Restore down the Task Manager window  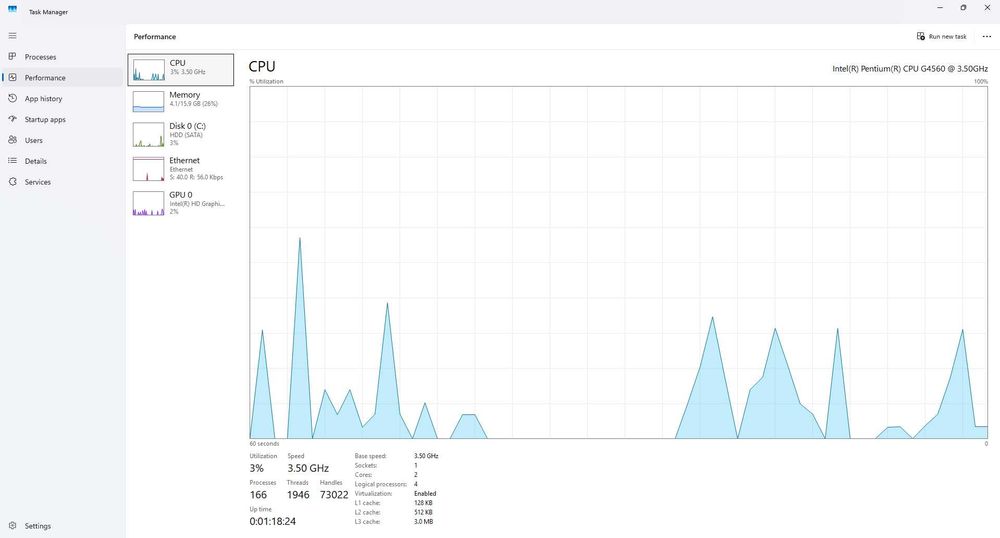963,8
